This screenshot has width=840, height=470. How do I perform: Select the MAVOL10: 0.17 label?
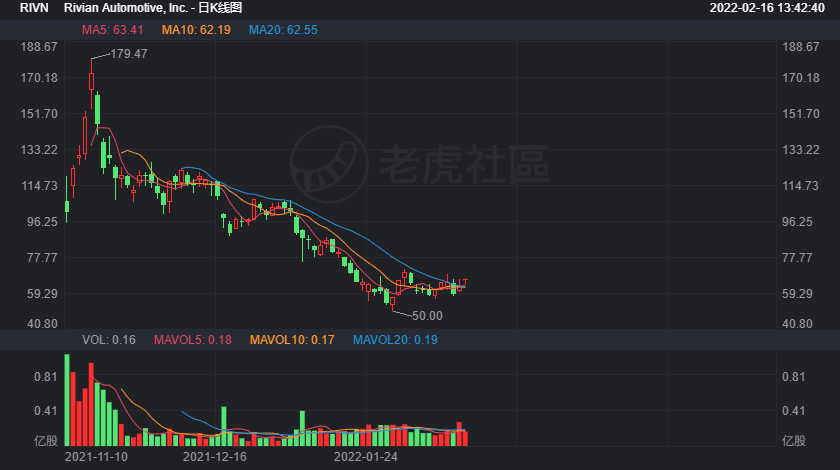(292, 340)
